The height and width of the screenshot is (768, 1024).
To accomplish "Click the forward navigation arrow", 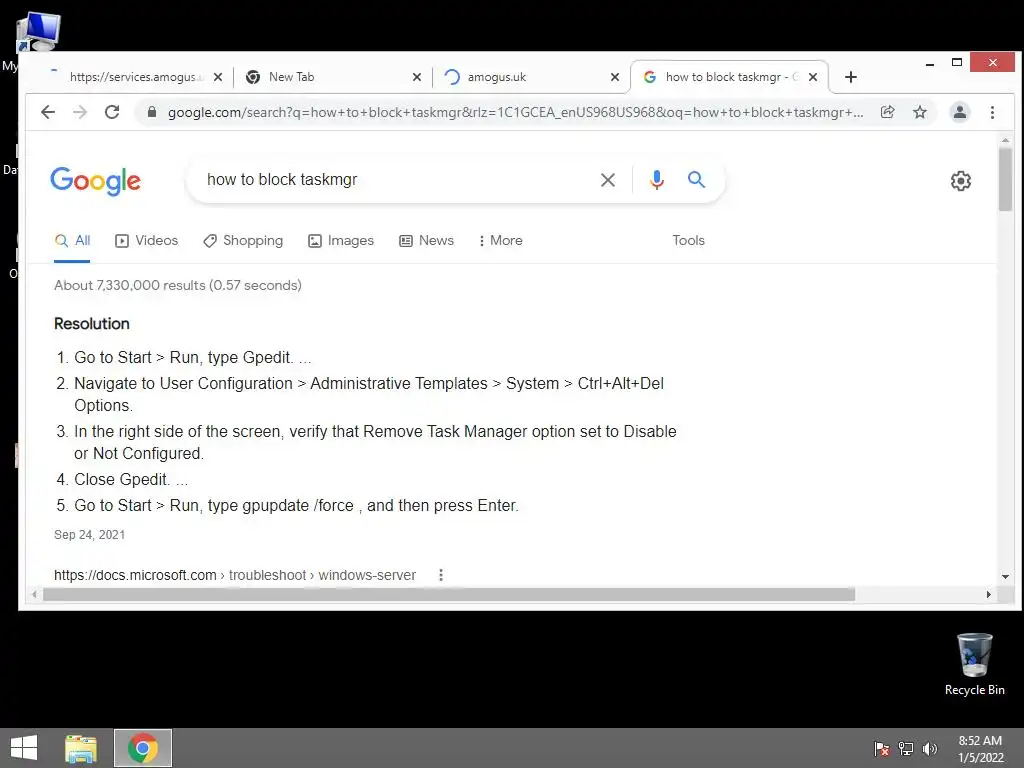I will click(80, 112).
